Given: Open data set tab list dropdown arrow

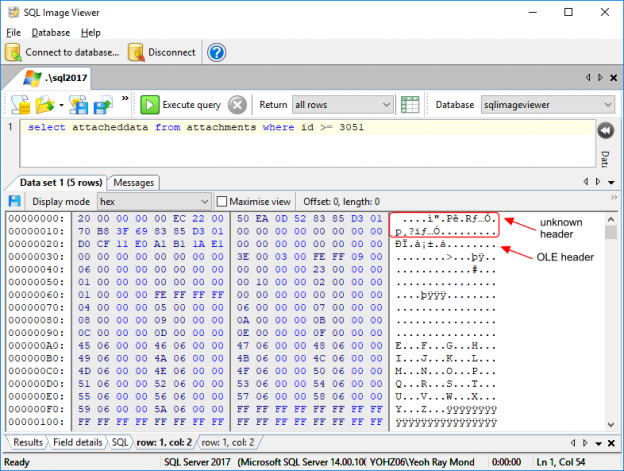Looking at the screenshot, I should pos(611,183).
